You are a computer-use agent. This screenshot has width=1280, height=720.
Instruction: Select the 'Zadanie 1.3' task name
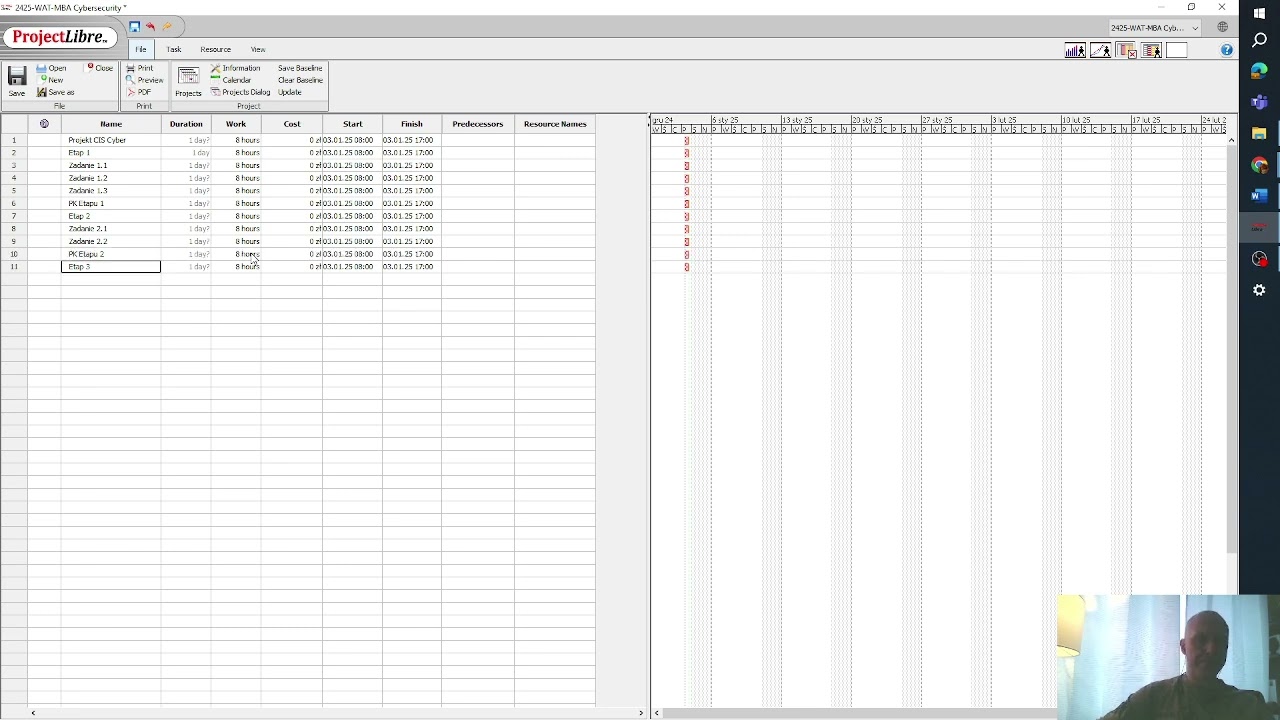coord(88,191)
